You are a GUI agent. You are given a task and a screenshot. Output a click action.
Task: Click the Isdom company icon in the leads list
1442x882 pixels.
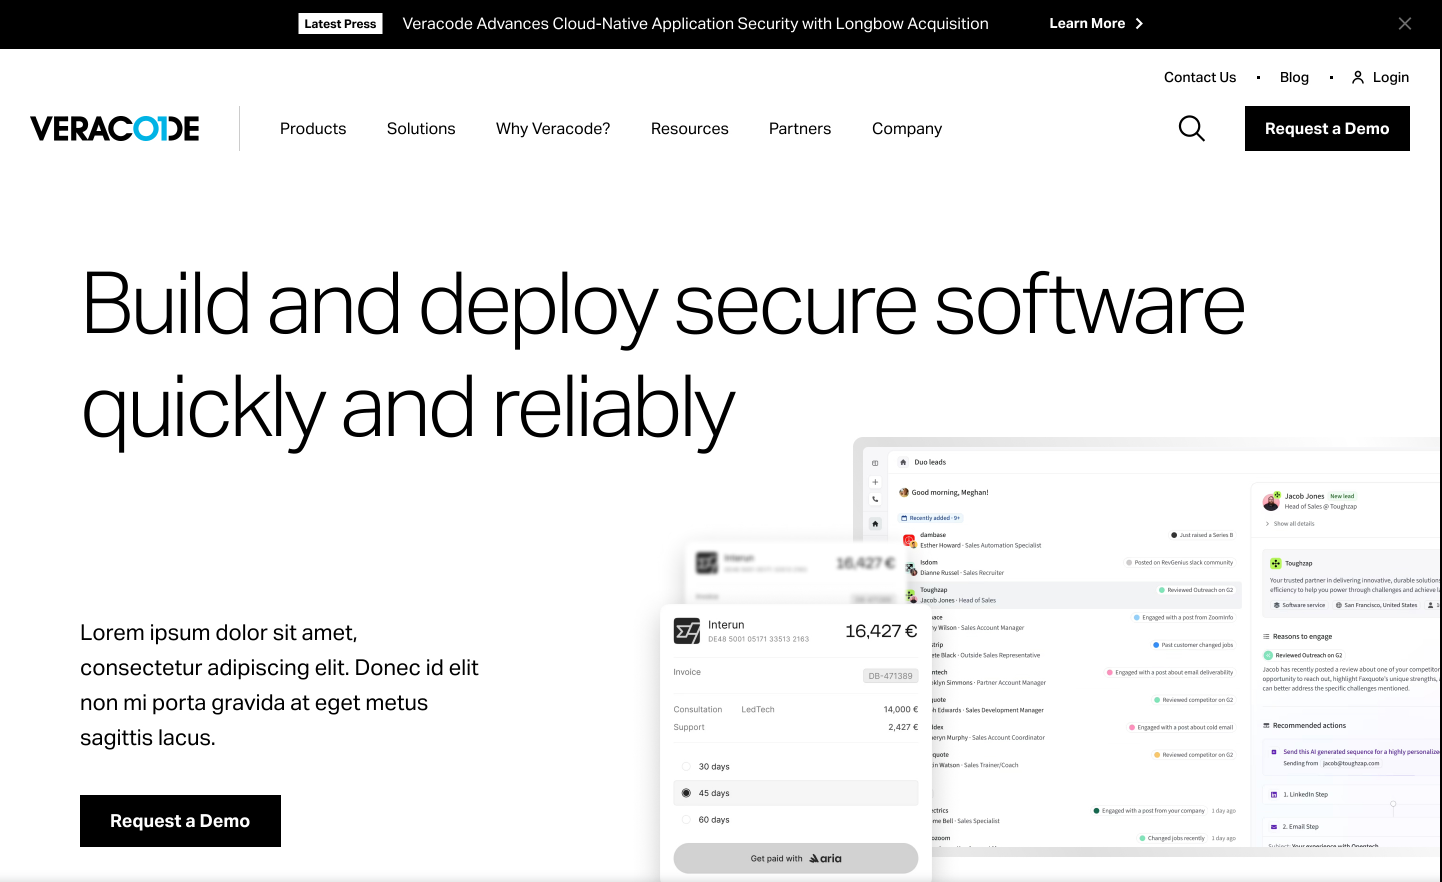pos(910,568)
